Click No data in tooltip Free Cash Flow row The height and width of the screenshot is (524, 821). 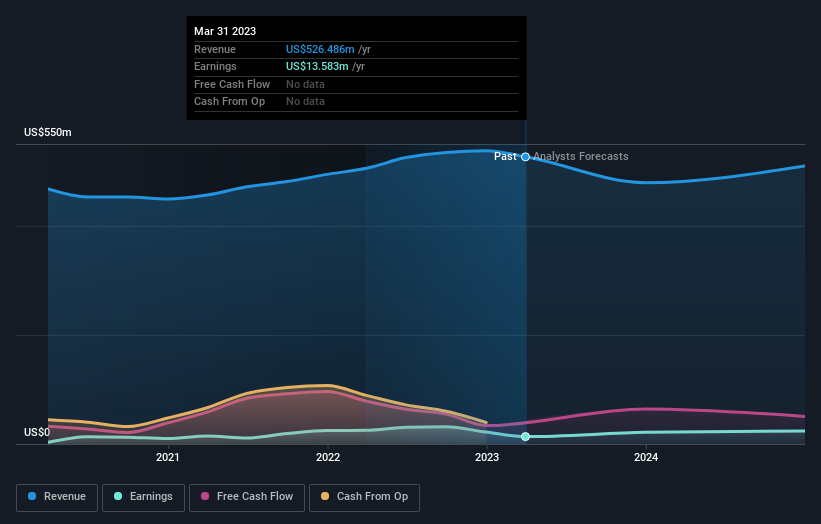click(x=305, y=84)
